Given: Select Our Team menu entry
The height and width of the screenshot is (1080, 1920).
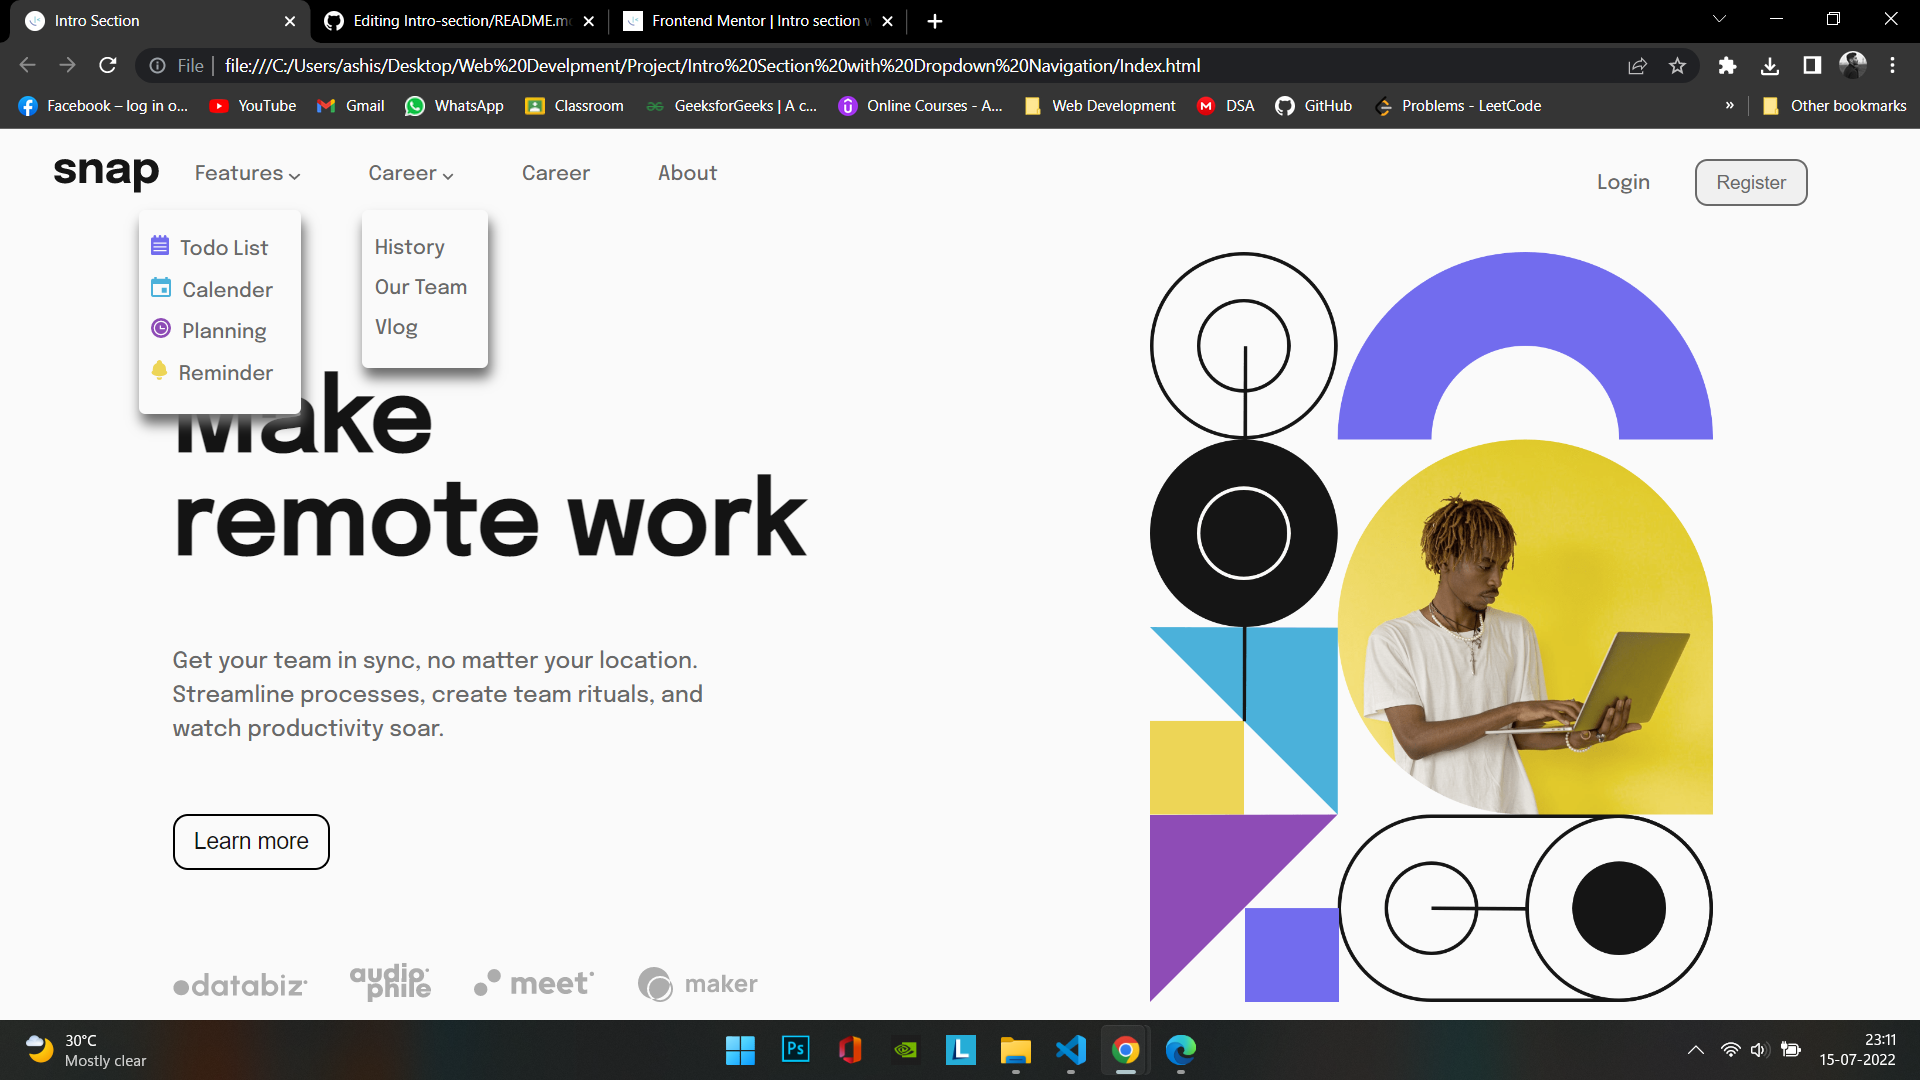Looking at the screenshot, I should 421,287.
